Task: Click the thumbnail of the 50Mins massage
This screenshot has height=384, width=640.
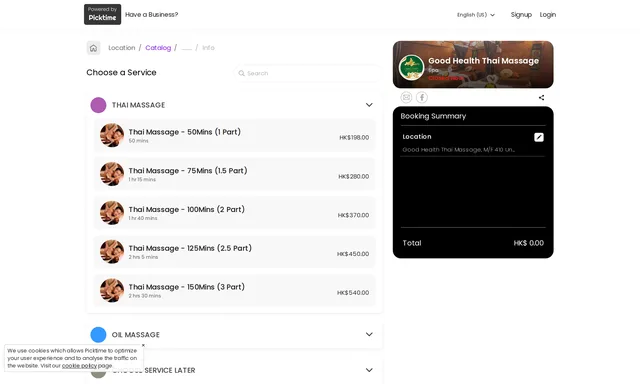Action: click(112, 135)
